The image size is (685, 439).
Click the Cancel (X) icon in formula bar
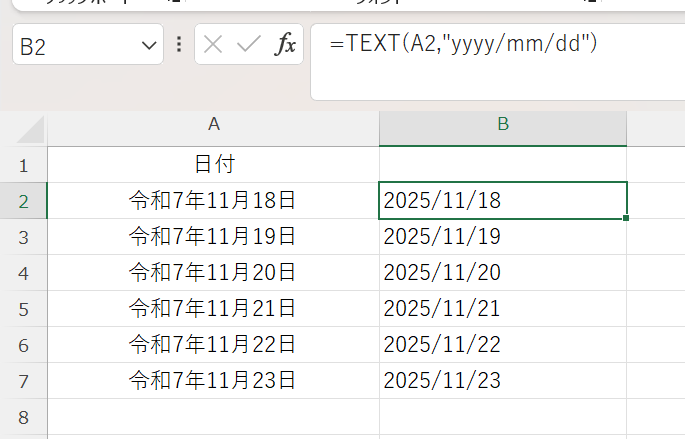213,45
